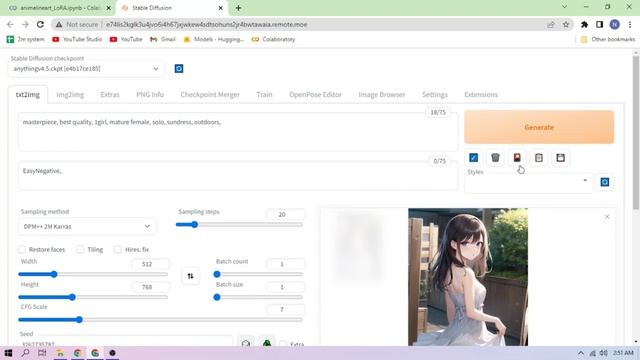Open the YouTube Studio bookmark

(77, 39)
